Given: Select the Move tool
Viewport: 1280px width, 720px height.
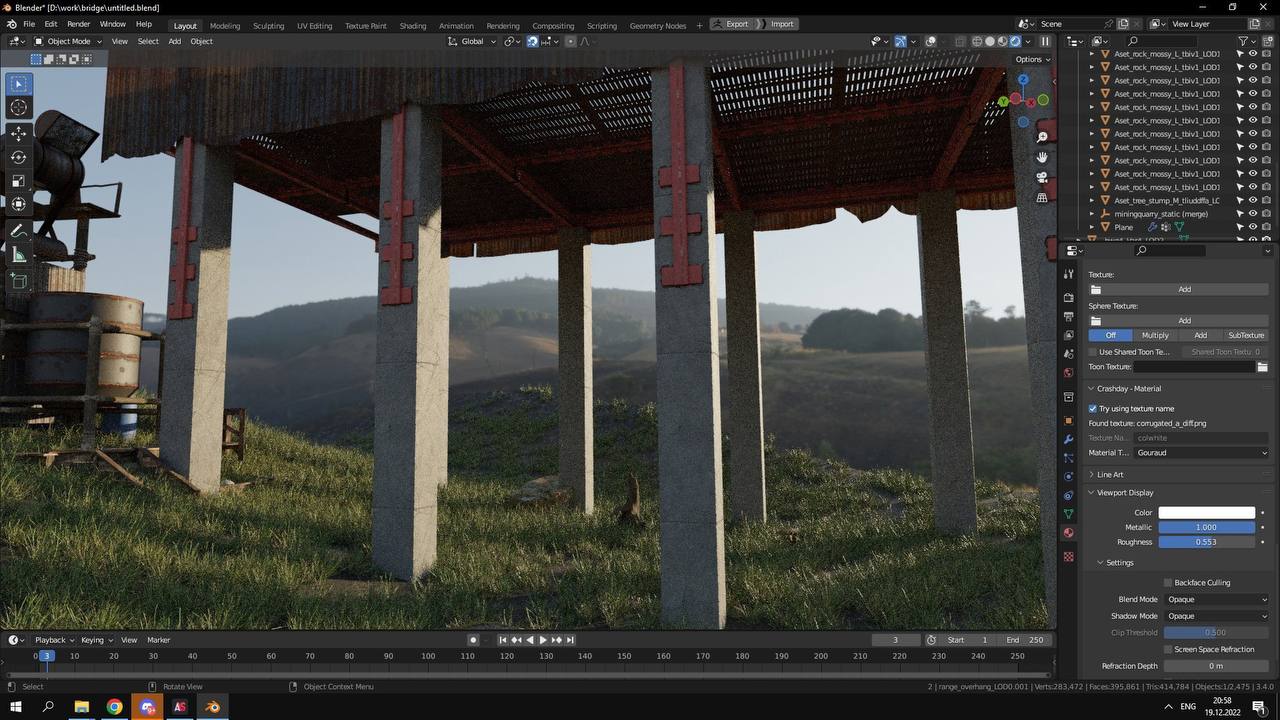Looking at the screenshot, I should tap(18, 133).
